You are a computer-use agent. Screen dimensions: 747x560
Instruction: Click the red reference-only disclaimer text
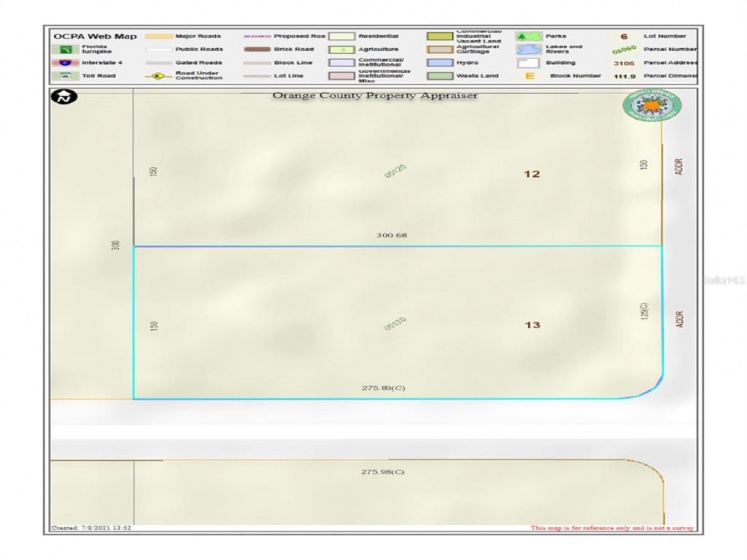(612, 528)
